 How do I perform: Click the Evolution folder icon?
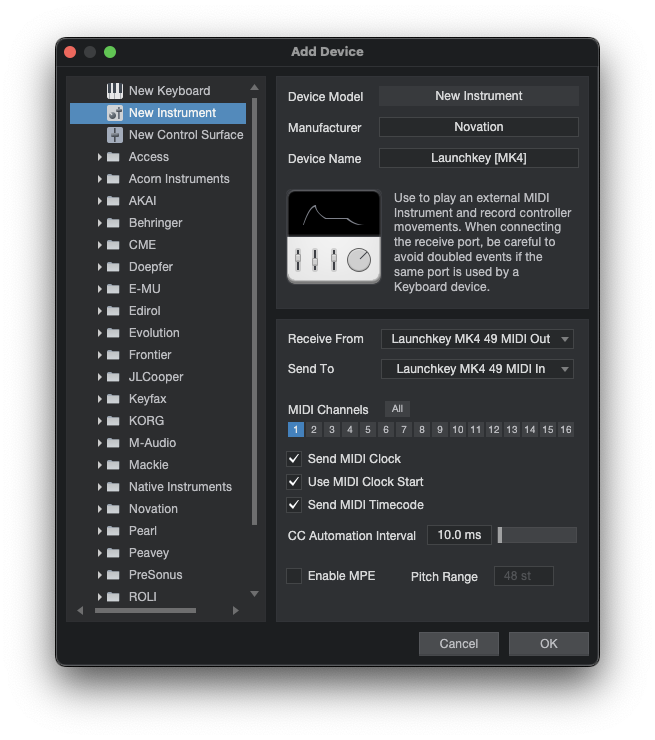[113, 333]
